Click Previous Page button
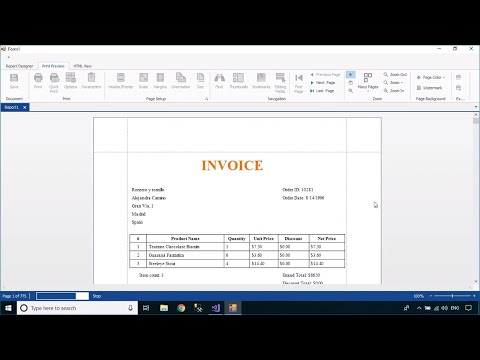 [x=325, y=75]
